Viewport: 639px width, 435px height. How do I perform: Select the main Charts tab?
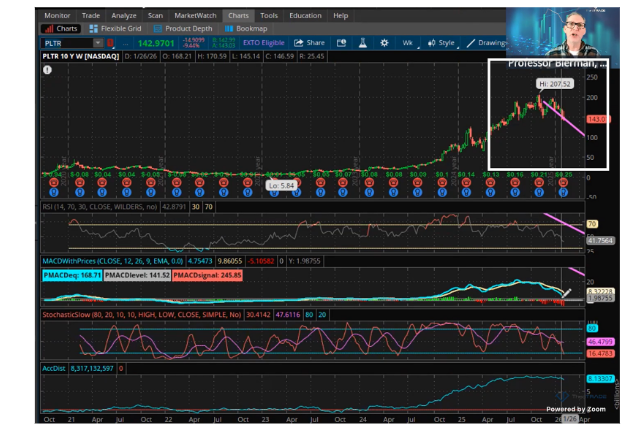click(x=238, y=15)
